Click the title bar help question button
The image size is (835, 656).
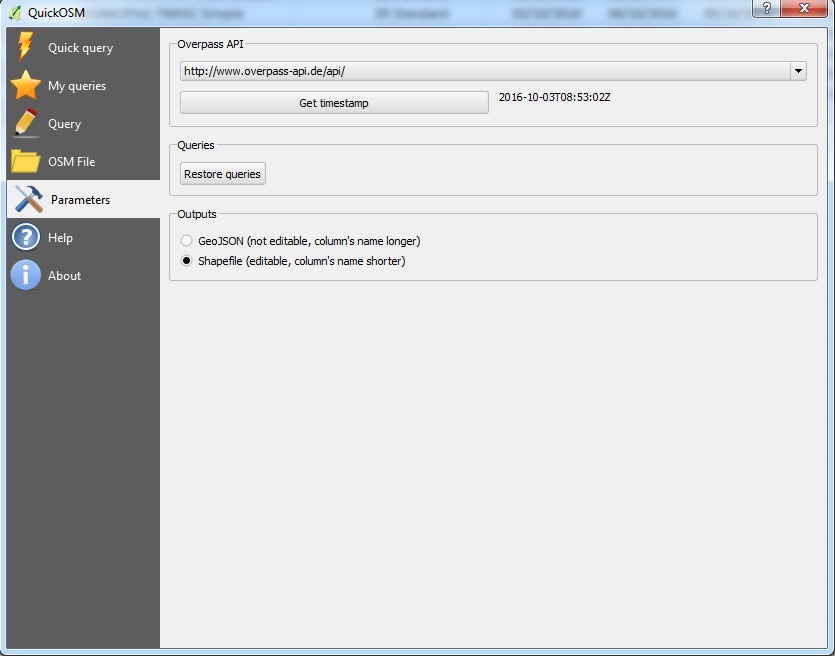pyautogui.click(x=766, y=9)
